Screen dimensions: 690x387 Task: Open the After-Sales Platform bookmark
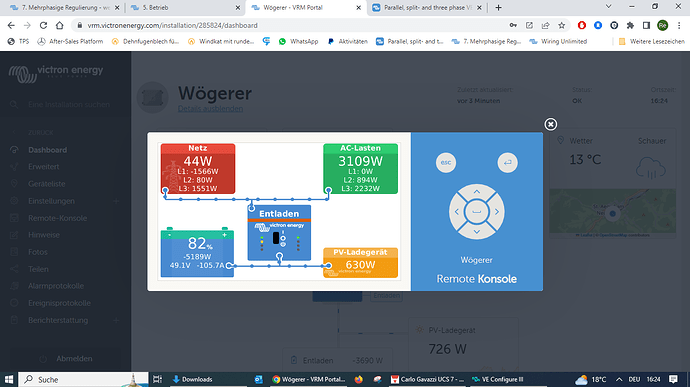(70, 41)
